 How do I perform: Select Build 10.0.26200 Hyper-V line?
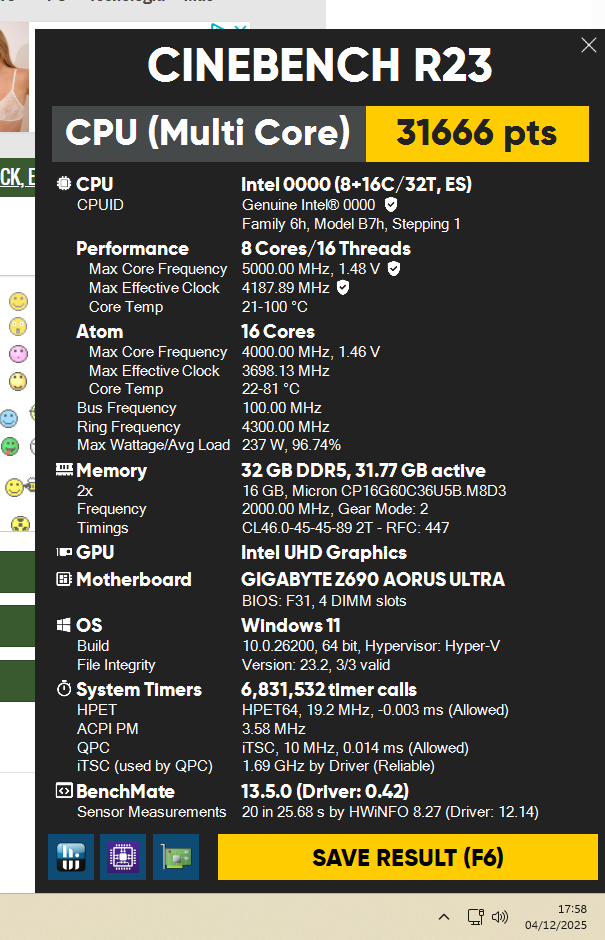(371, 646)
